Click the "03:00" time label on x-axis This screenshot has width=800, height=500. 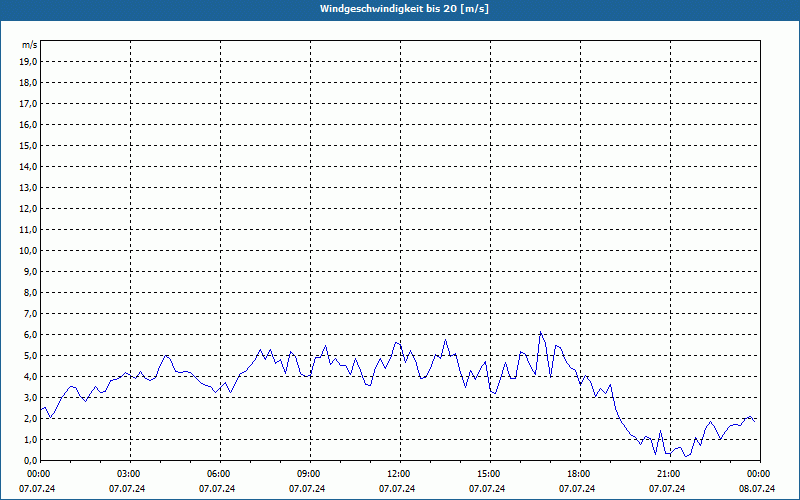point(131,474)
